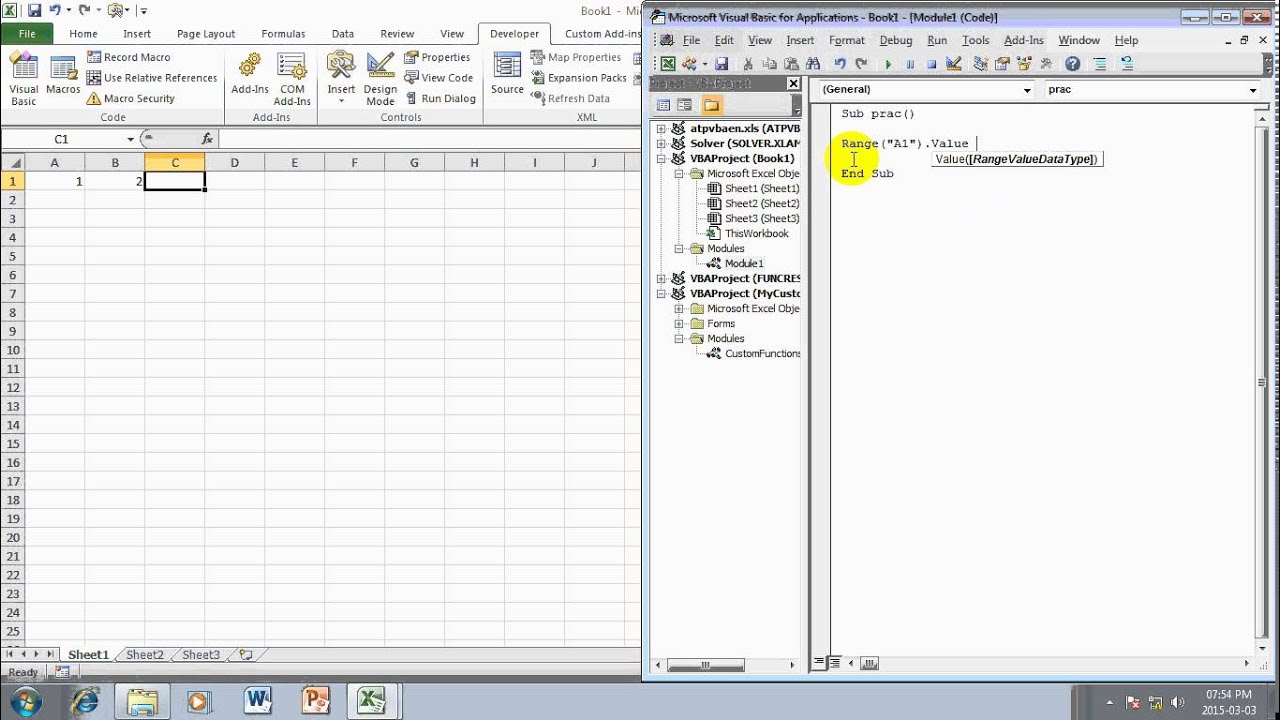Click the View Microsoft Excel icon in VBA toolbar

coord(667,64)
